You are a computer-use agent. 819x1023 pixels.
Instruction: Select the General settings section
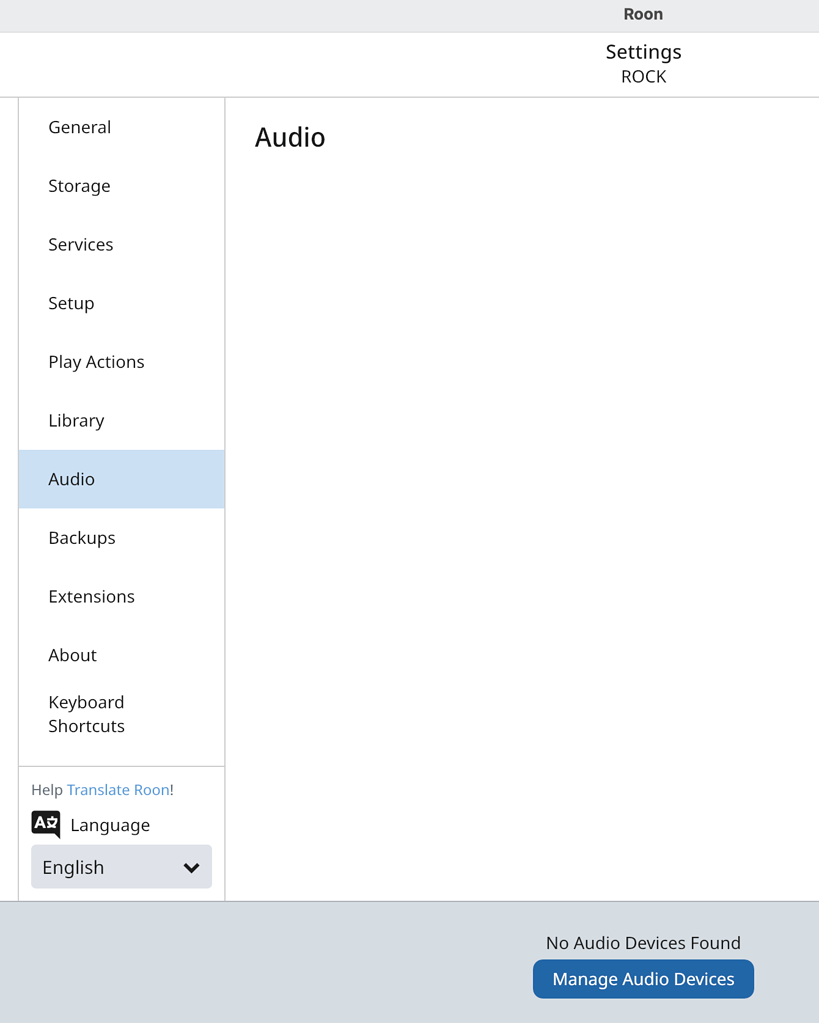[x=79, y=127]
